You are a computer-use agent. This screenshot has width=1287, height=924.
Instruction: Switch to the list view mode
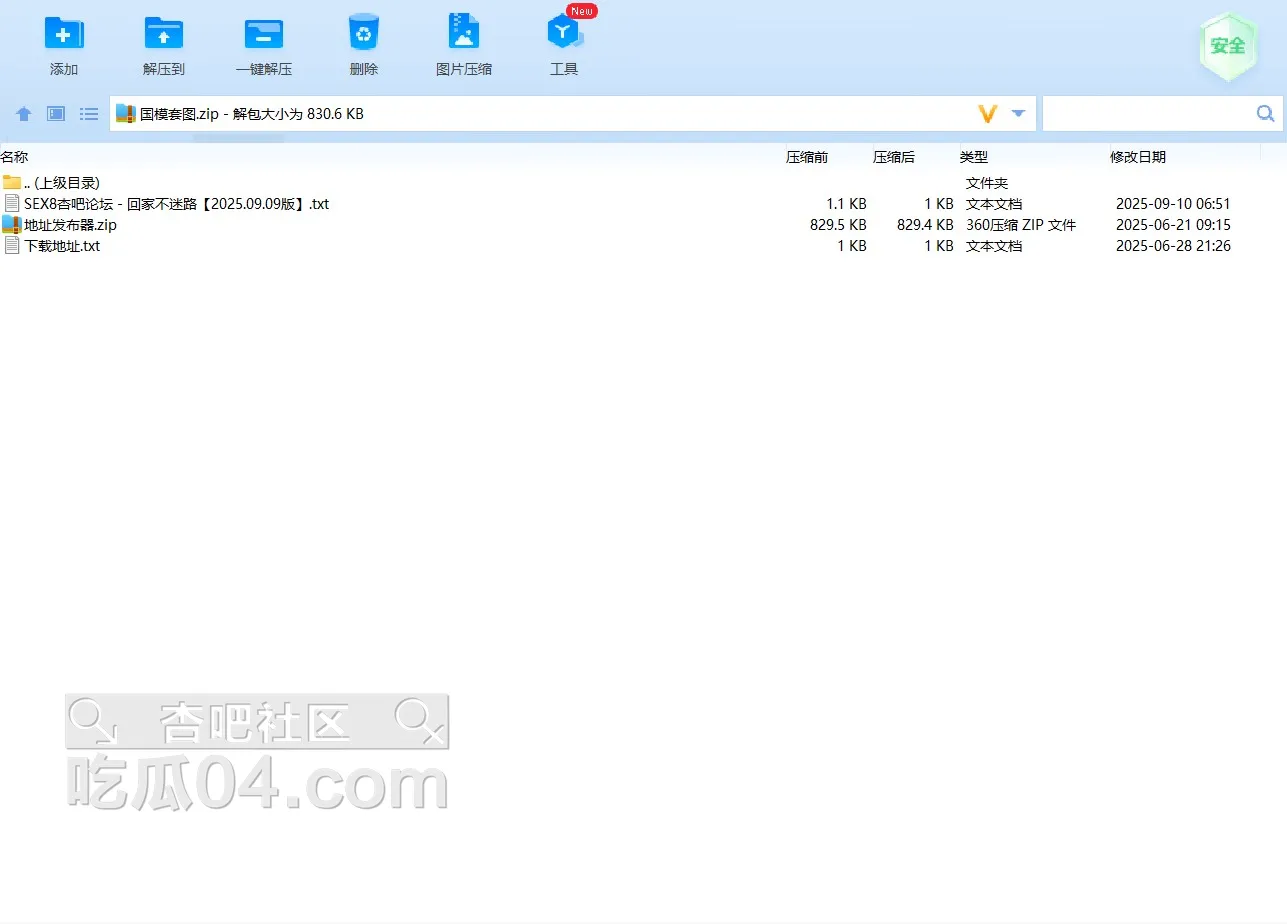click(89, 114)
